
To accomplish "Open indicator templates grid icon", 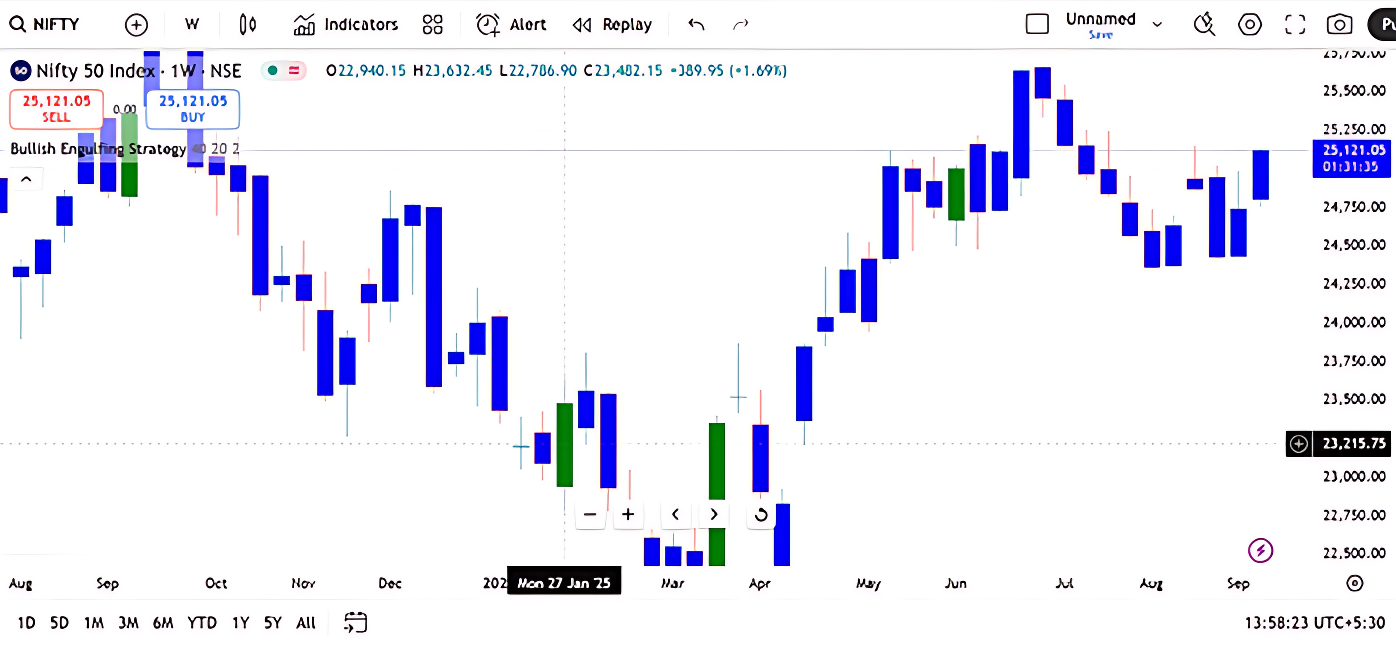I will [432, 24].
